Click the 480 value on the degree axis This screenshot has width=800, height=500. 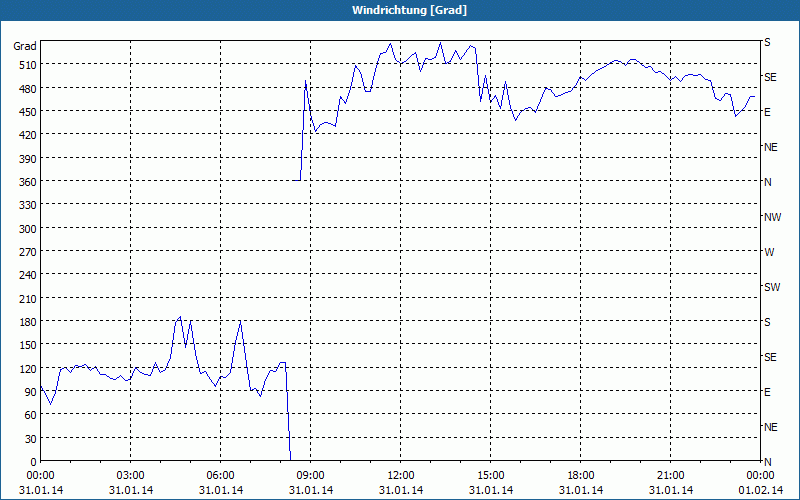point(28,89)
